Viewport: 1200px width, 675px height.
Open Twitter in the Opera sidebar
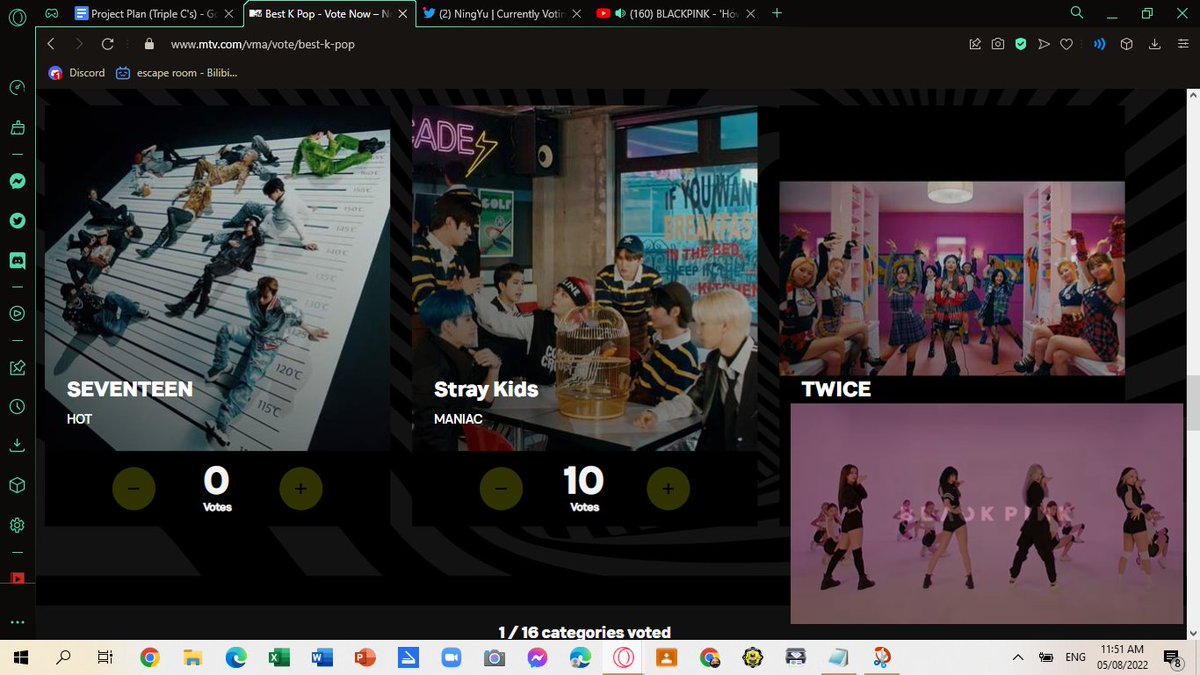[x=17, y=221]
